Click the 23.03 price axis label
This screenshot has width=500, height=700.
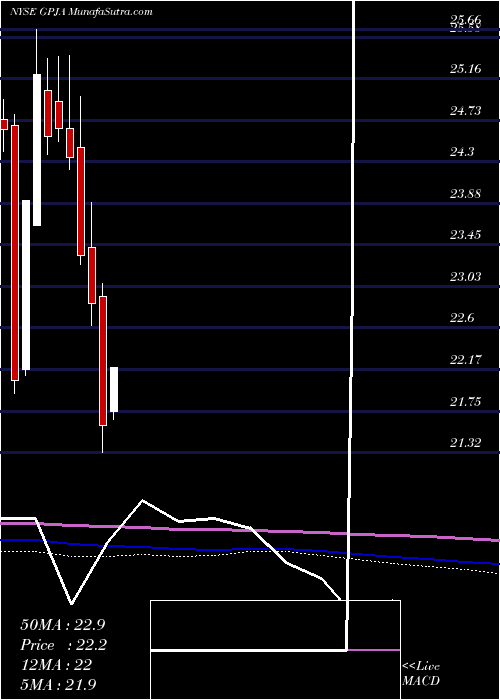[x=466, y=277]
